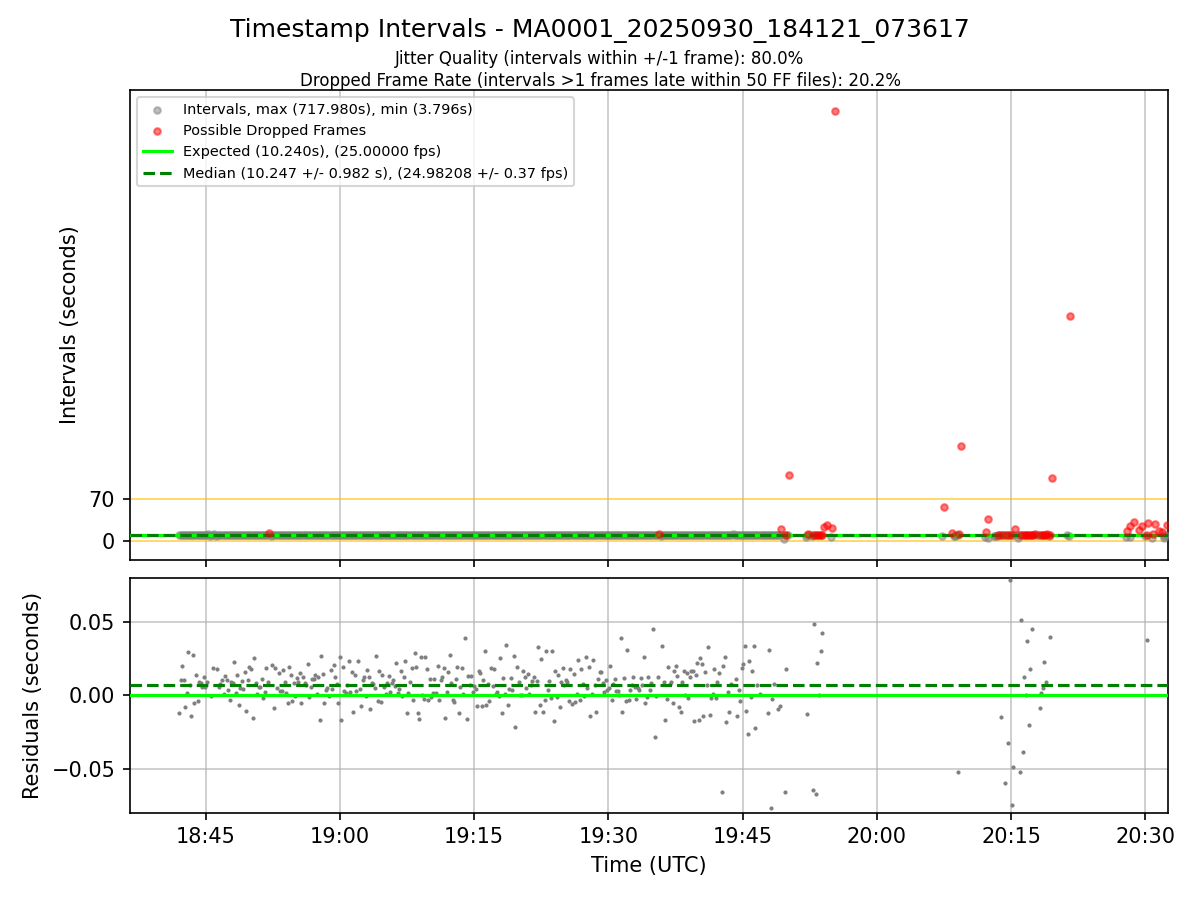The width and height of the screenshot is (1200, 900).
Task: Click the legend entry Intervals max min
Action: [x=327, y=109]
